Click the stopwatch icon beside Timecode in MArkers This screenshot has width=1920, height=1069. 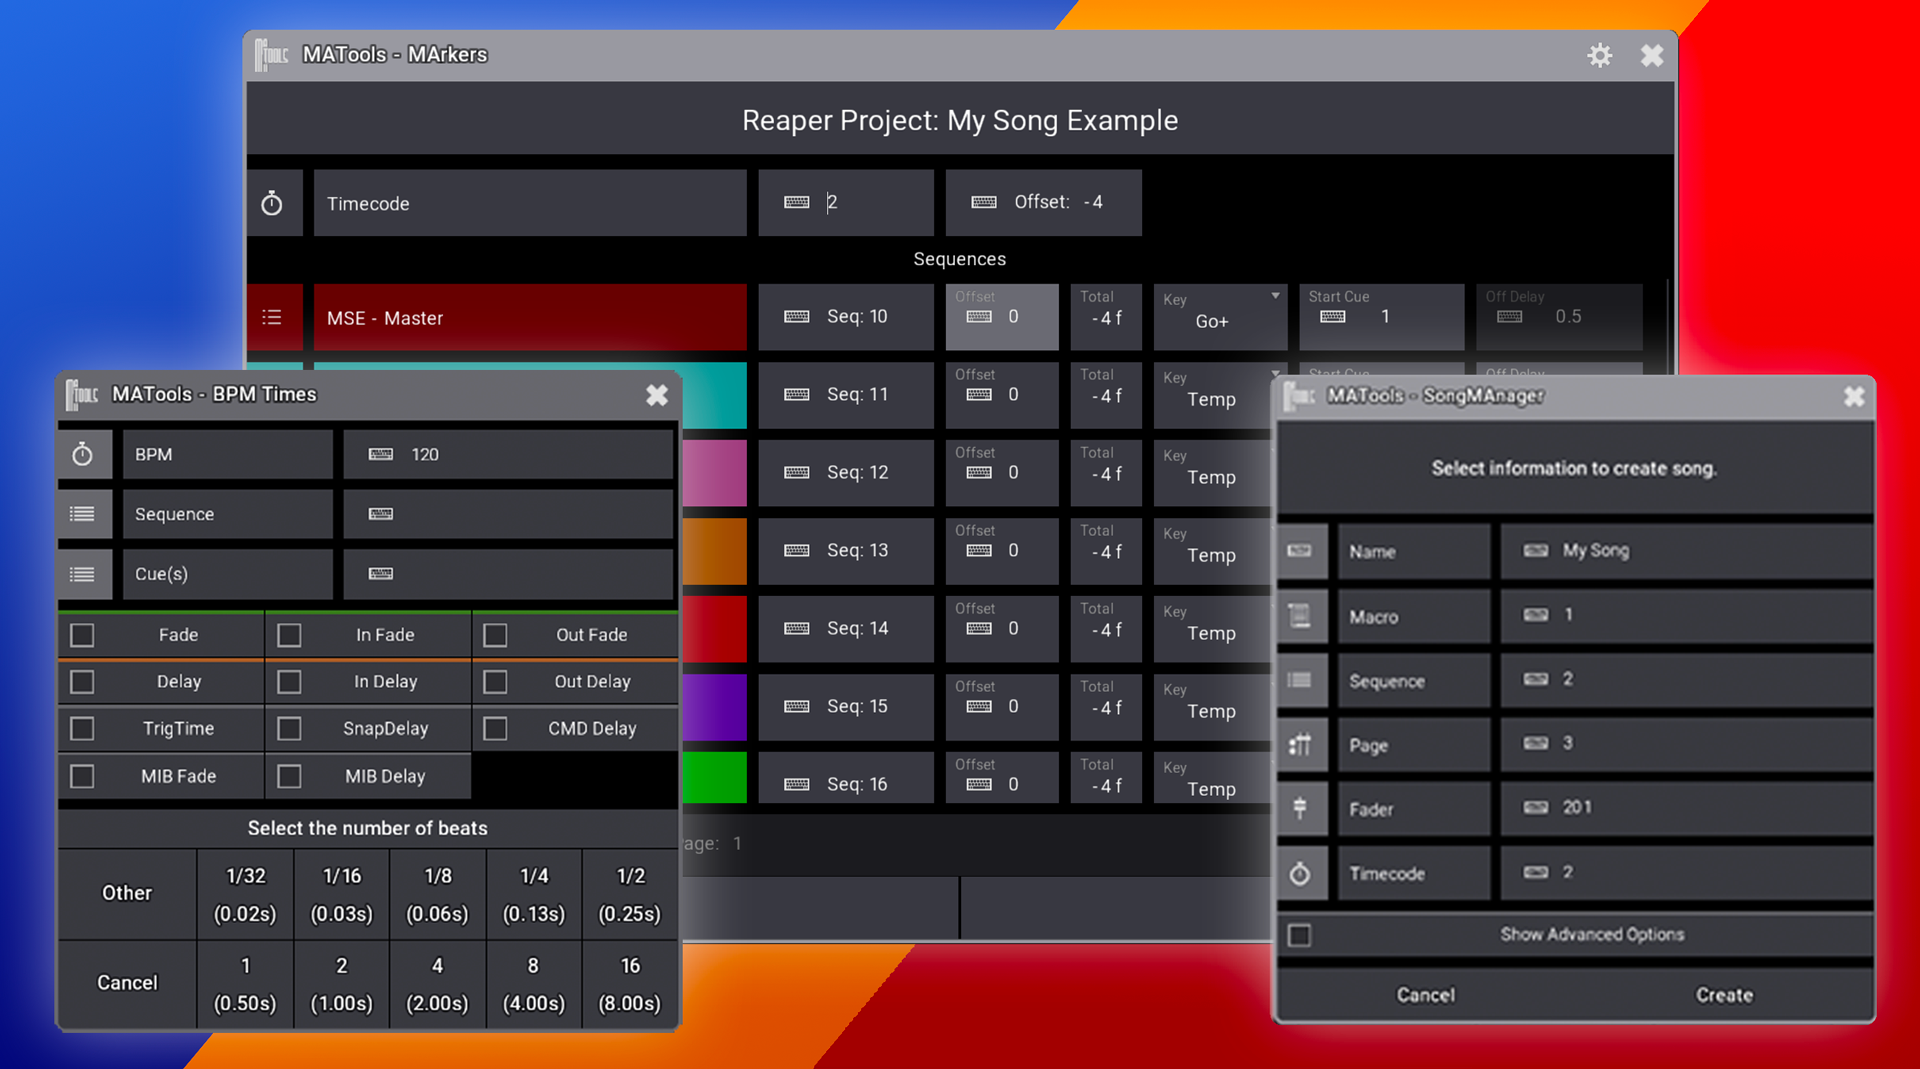272,203
